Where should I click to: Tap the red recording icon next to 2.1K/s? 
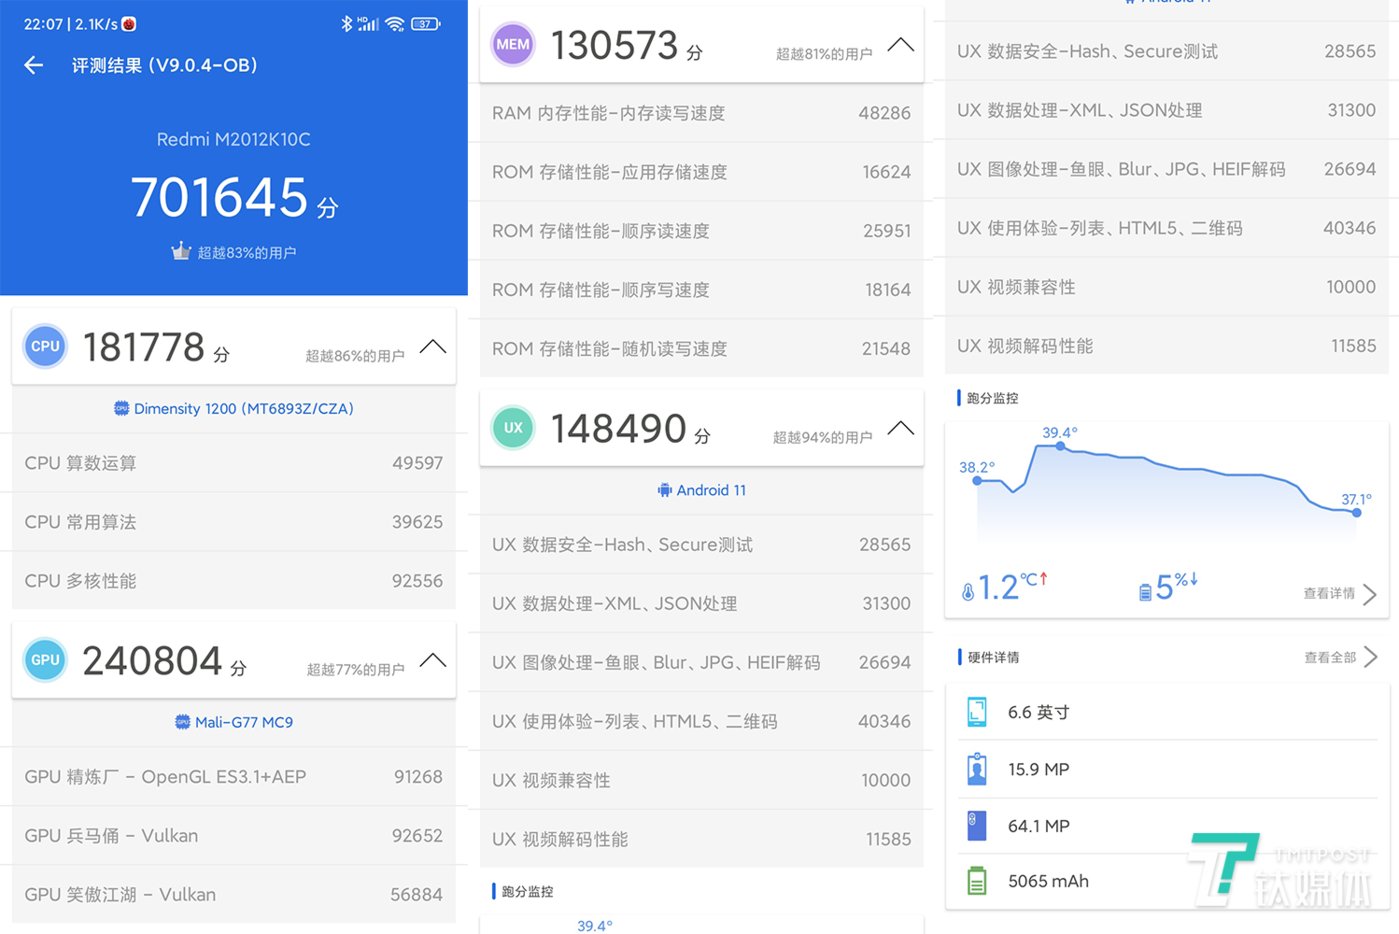pyautogui.click(x=129, y=24)
